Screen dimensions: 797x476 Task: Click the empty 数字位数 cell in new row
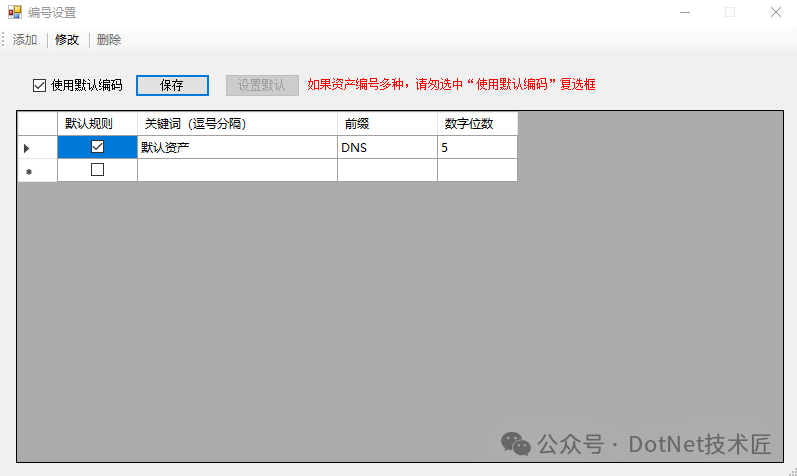(x=477, y=170)
